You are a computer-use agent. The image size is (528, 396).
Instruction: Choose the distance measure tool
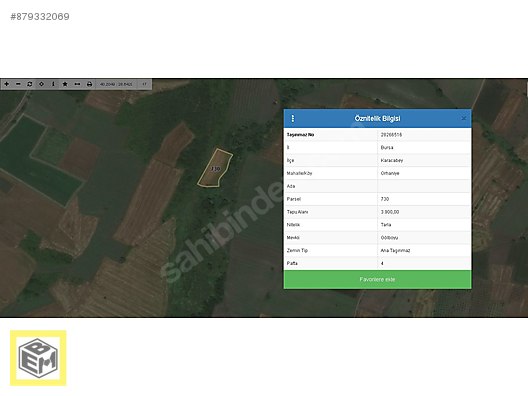click(77, 84)
